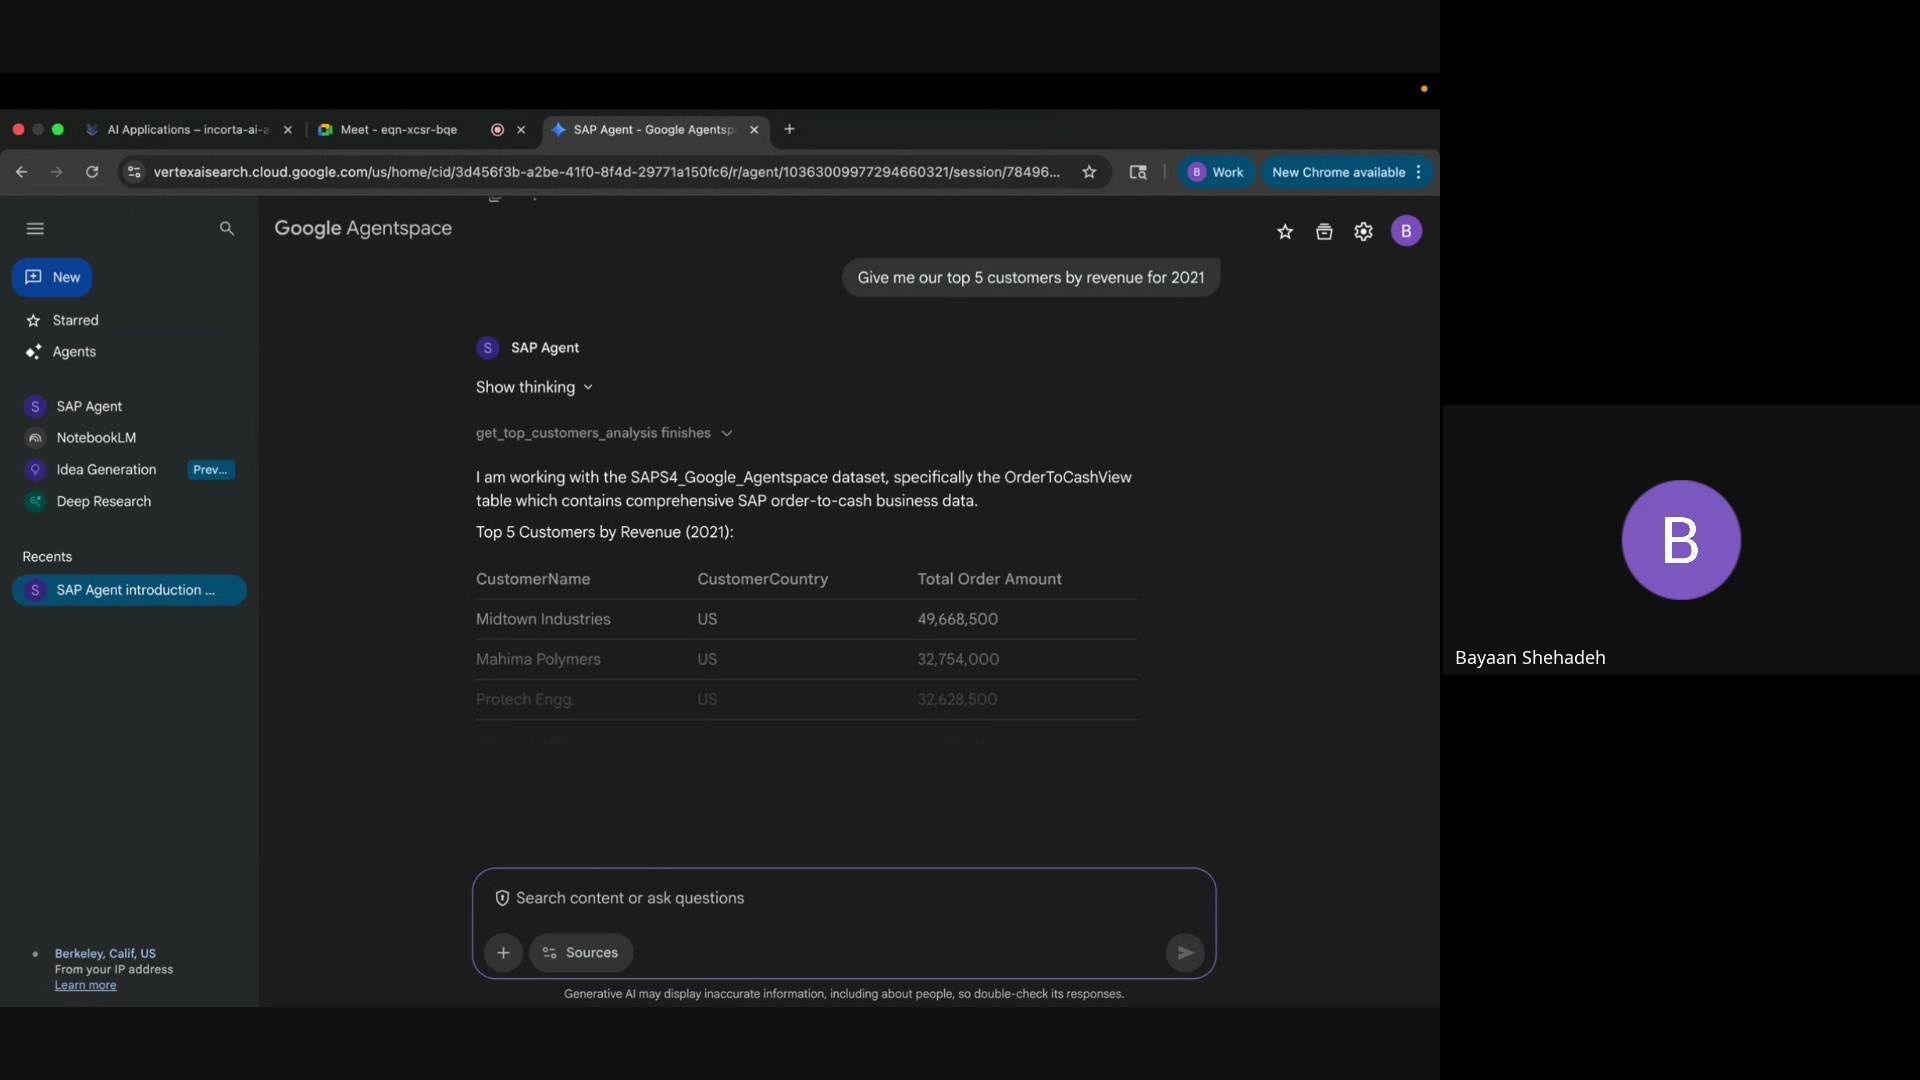
Task: Bookmark the page with the address bar star
Action: click(x=1089, y=172)
